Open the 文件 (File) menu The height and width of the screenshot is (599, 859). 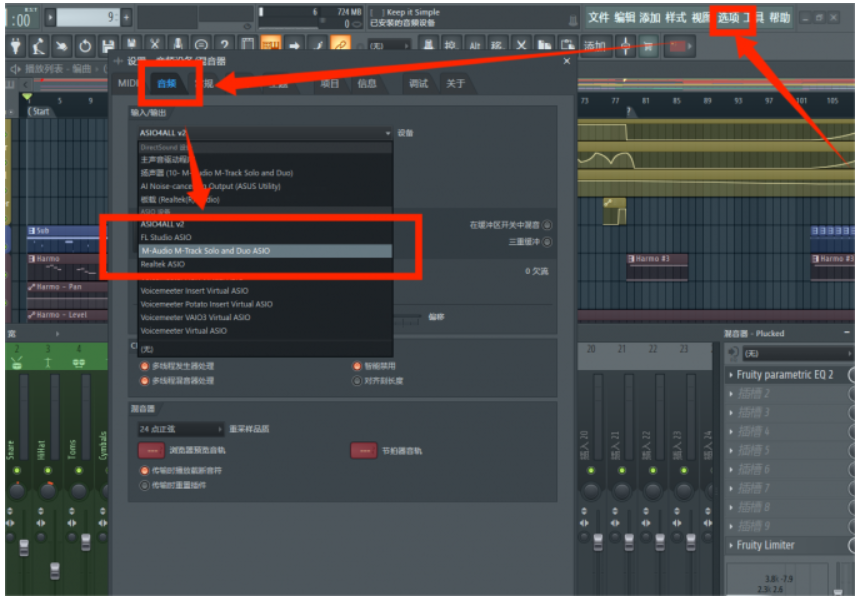coord(598,18)
